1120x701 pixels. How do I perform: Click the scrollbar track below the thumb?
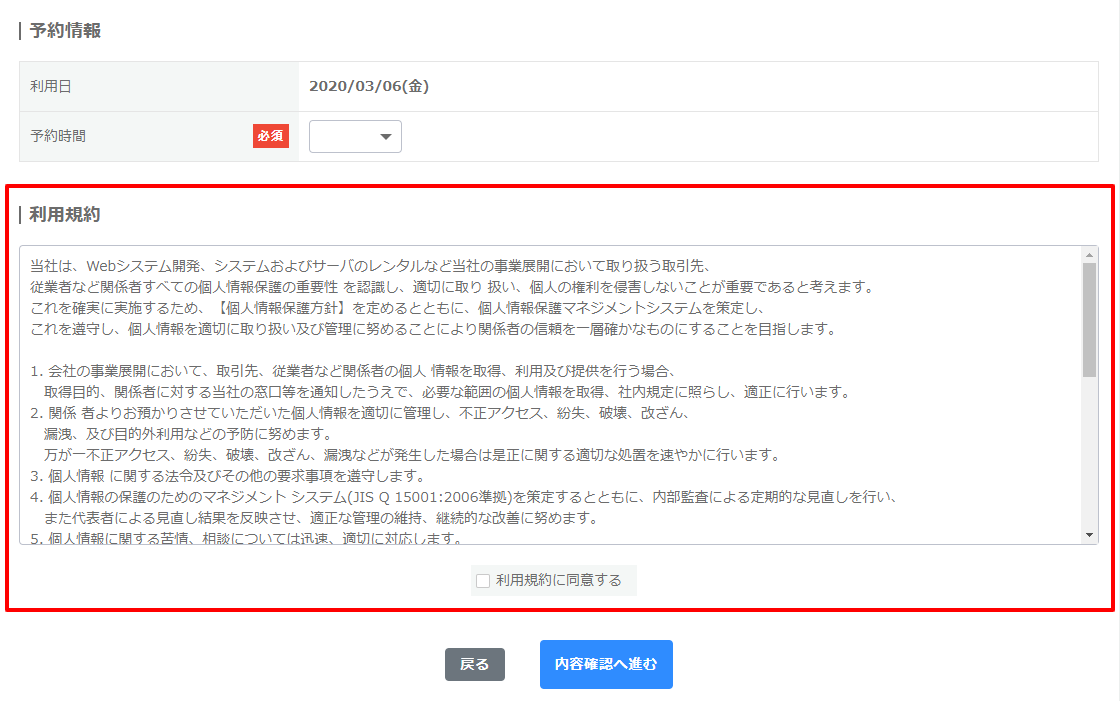coord(1089,450)
